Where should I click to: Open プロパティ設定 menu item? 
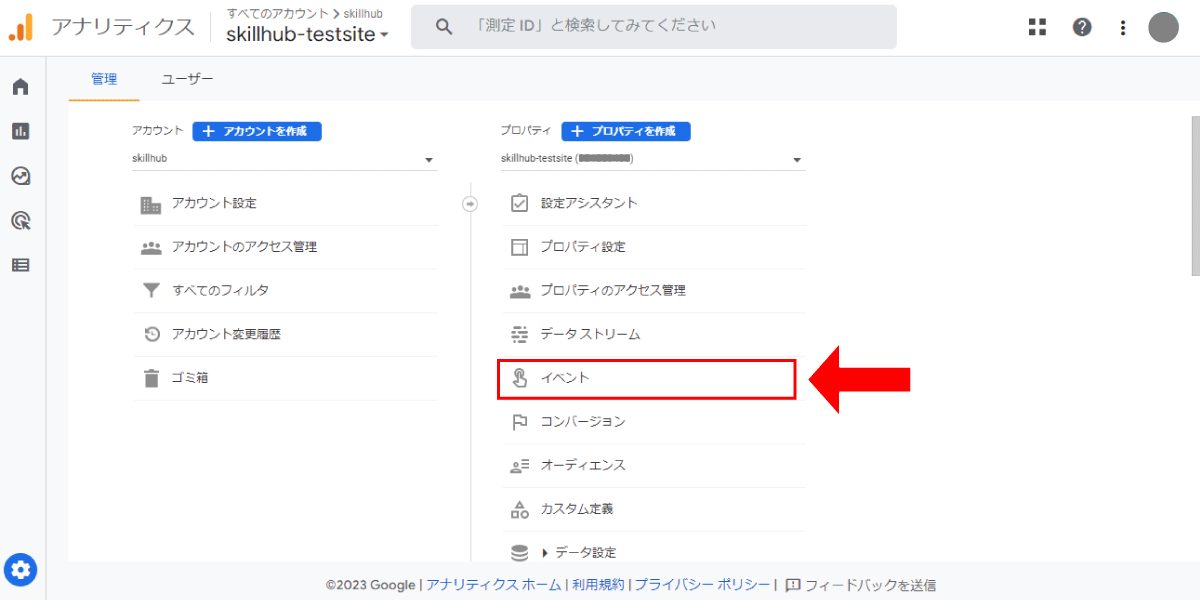coord(652,247)
